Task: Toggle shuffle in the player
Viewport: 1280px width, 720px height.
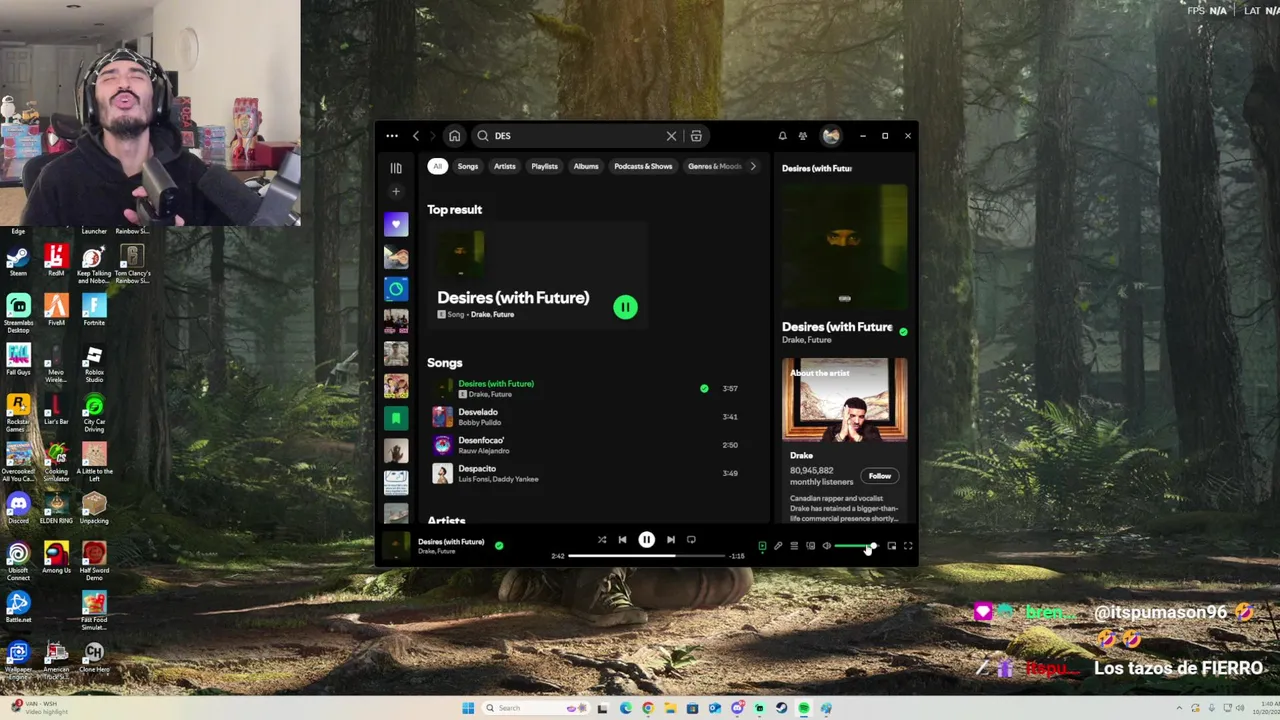Action: coord(601,540)
